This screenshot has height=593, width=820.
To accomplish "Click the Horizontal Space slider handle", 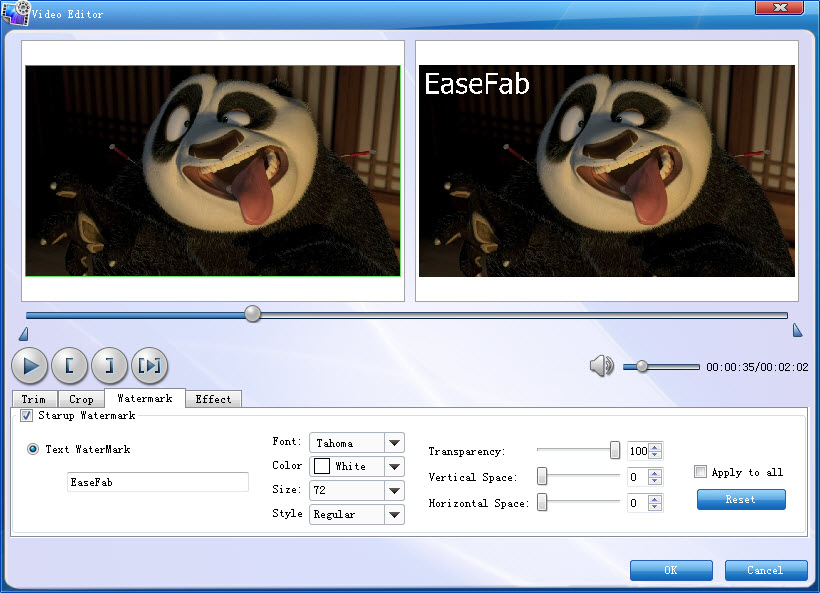I will coord(542,502).
